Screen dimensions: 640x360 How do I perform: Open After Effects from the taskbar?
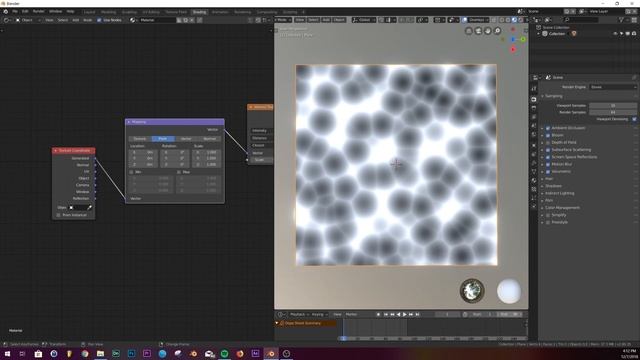click(x=256, y=353)
